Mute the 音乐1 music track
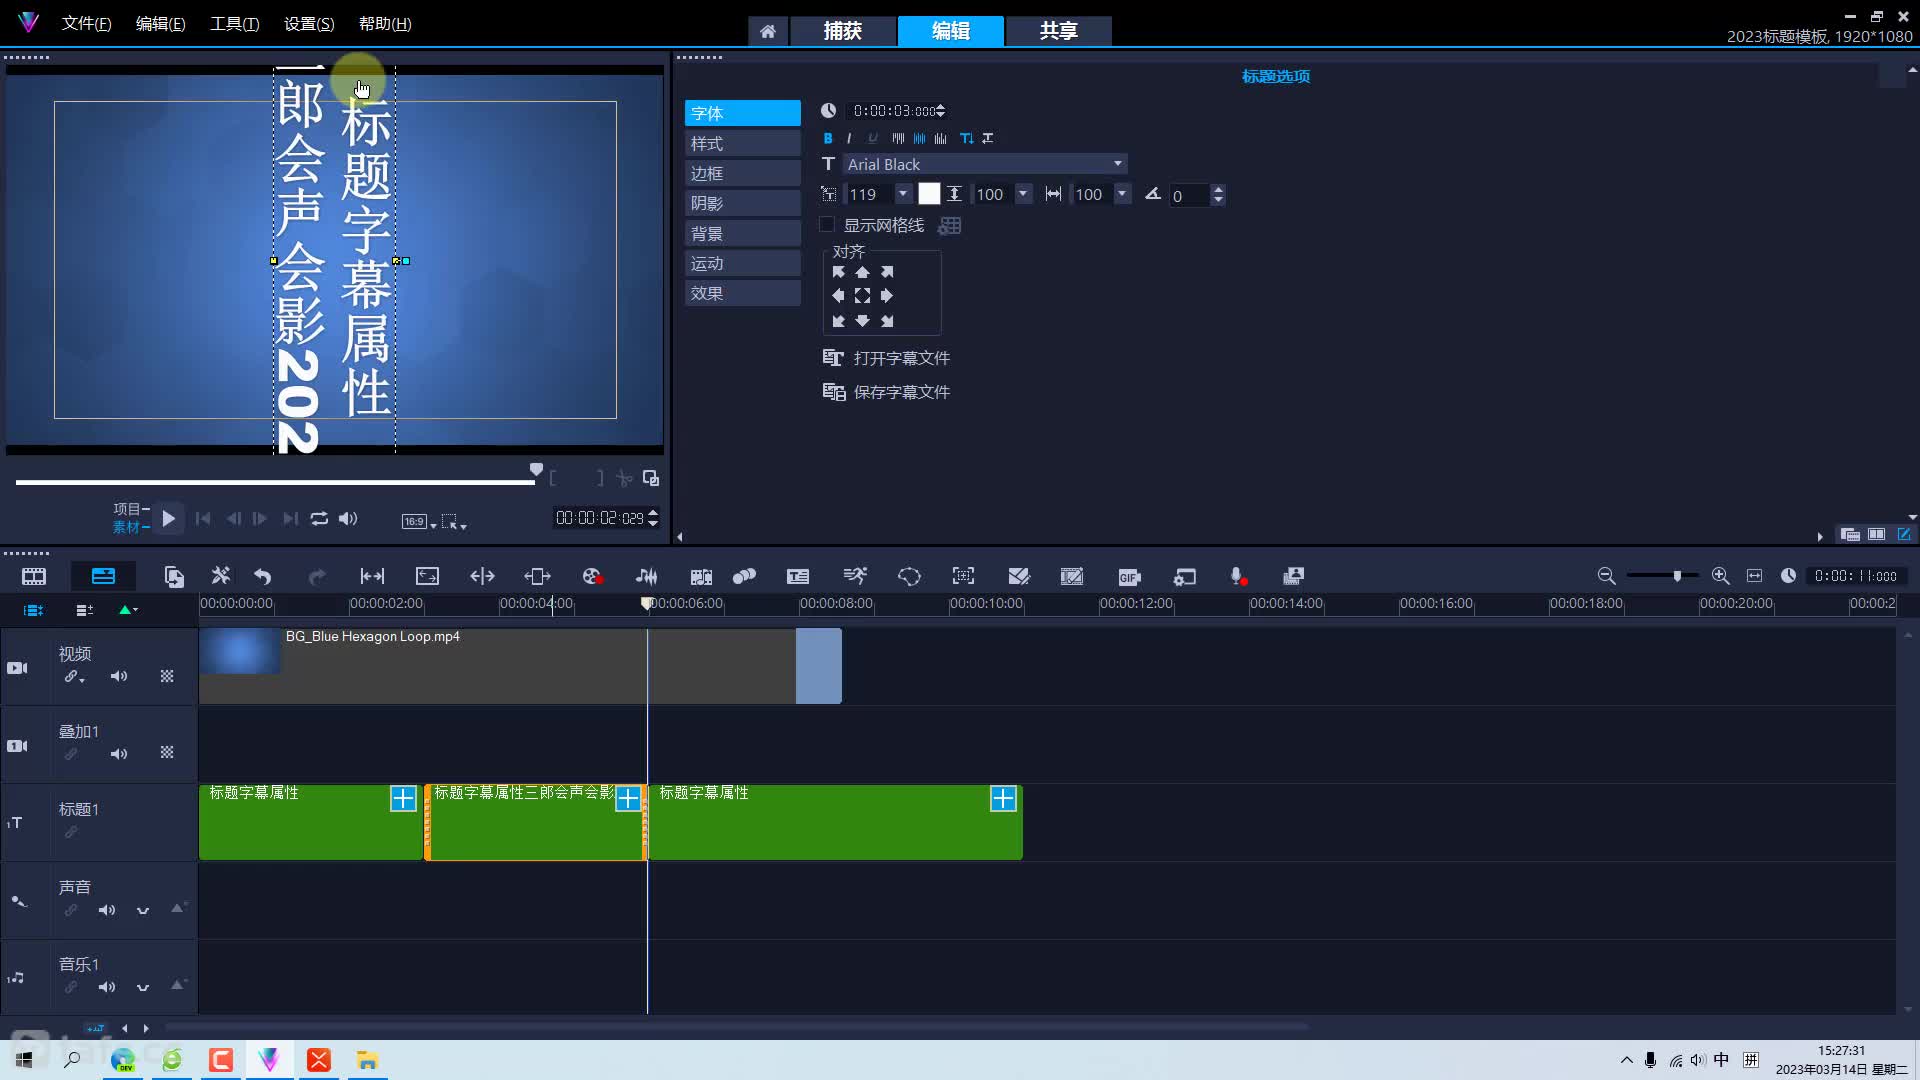 coord(107,987)
